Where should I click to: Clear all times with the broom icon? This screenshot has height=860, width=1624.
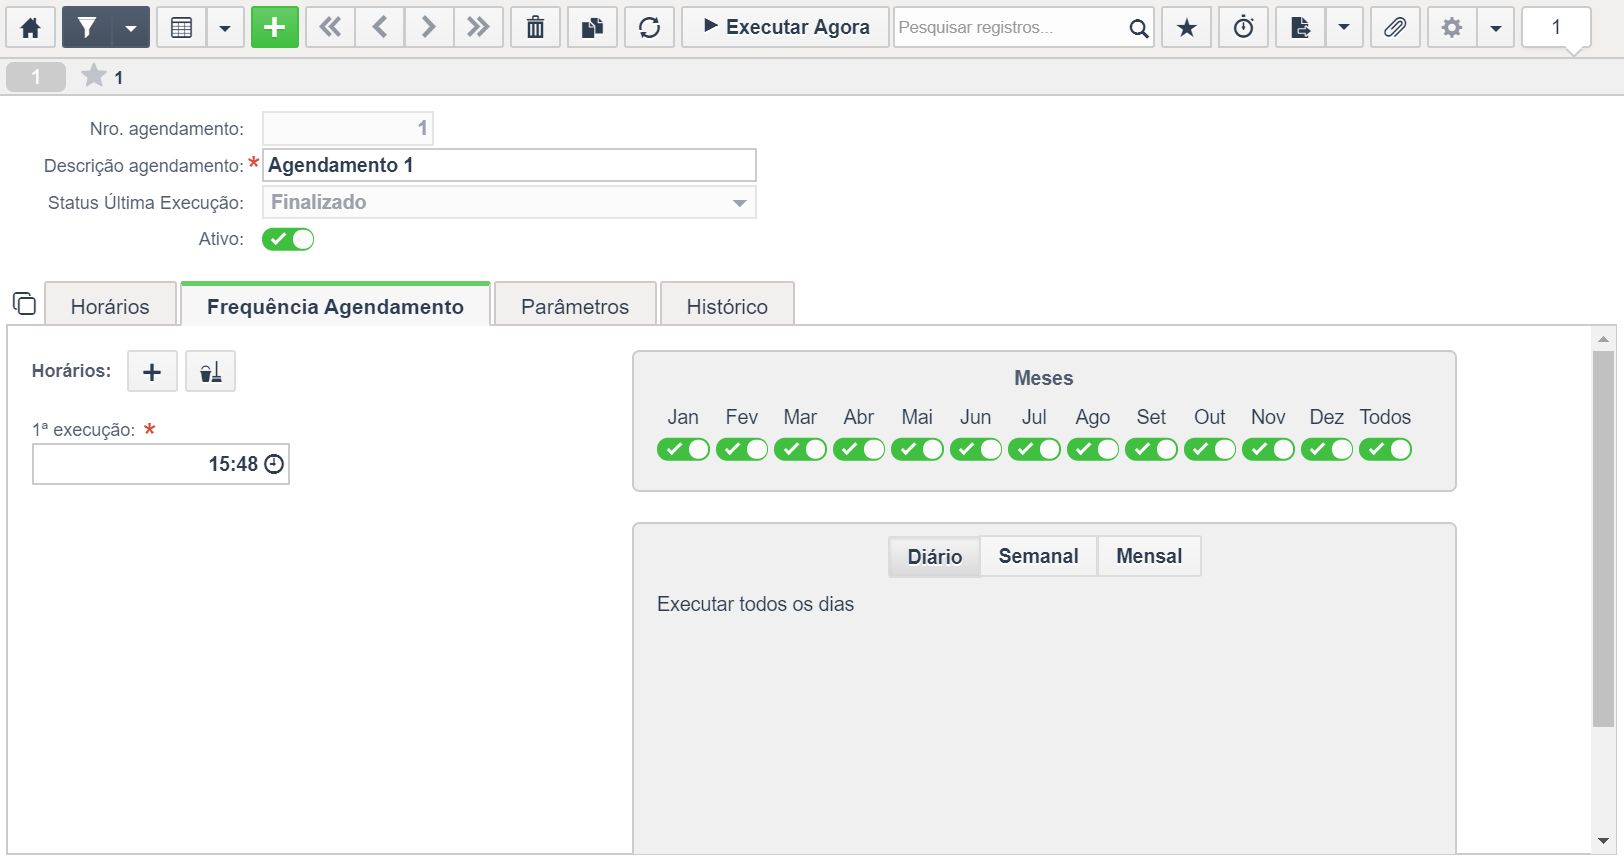[211, 372]
